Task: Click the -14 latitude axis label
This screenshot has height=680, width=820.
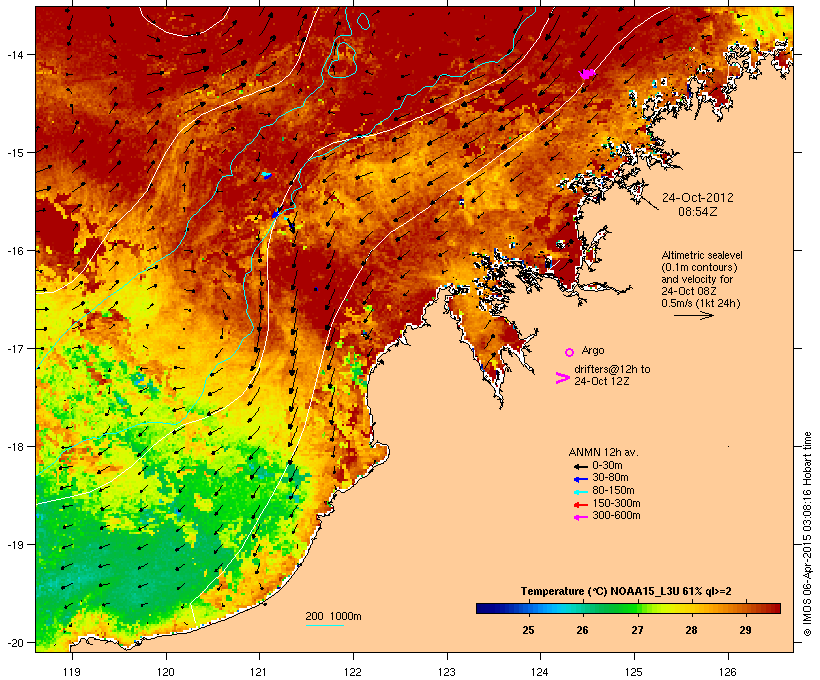Action: point(15,54)
